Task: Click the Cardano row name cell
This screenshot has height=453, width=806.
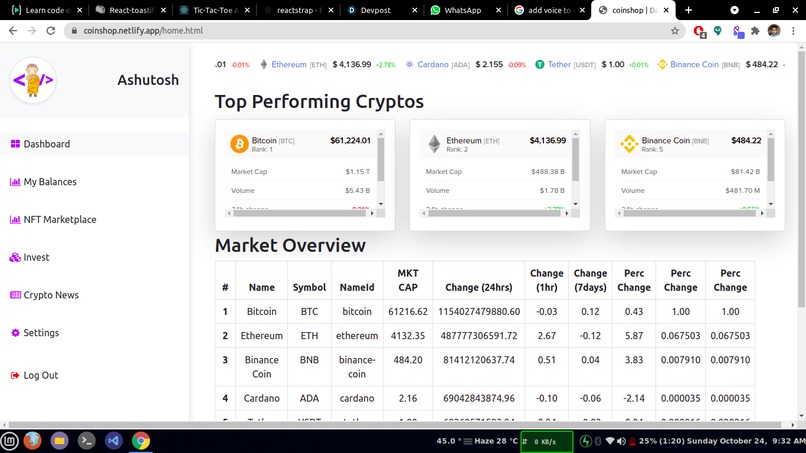Action: click(x=262, y=398)
